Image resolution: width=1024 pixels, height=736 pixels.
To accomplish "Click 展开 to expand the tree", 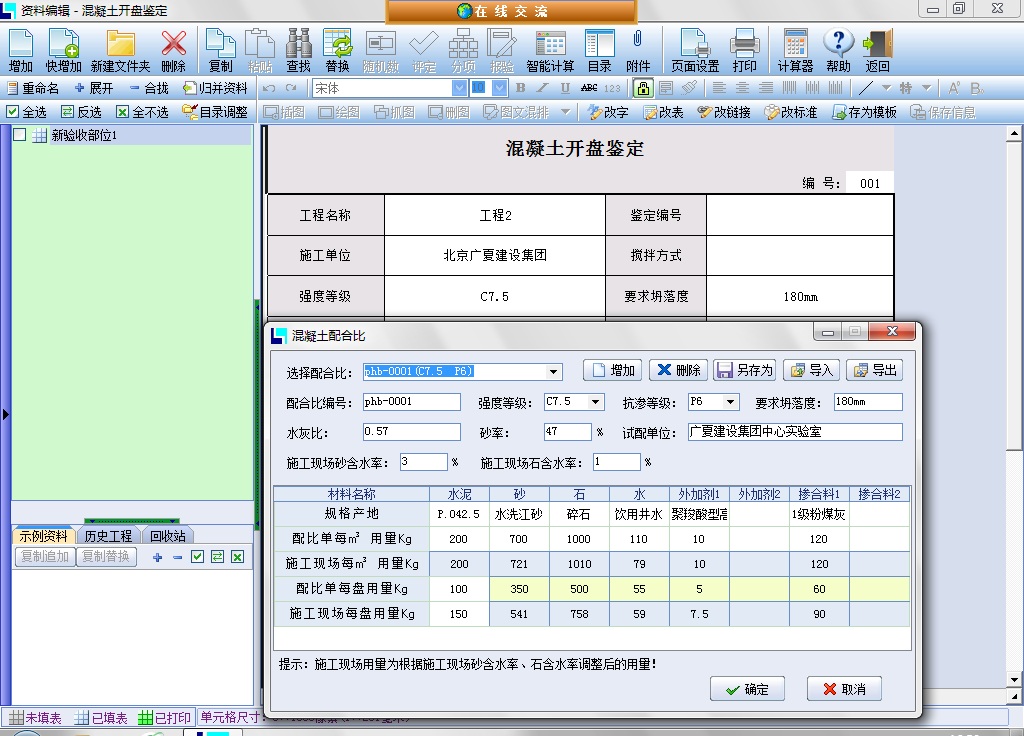I will pos(93,88).
